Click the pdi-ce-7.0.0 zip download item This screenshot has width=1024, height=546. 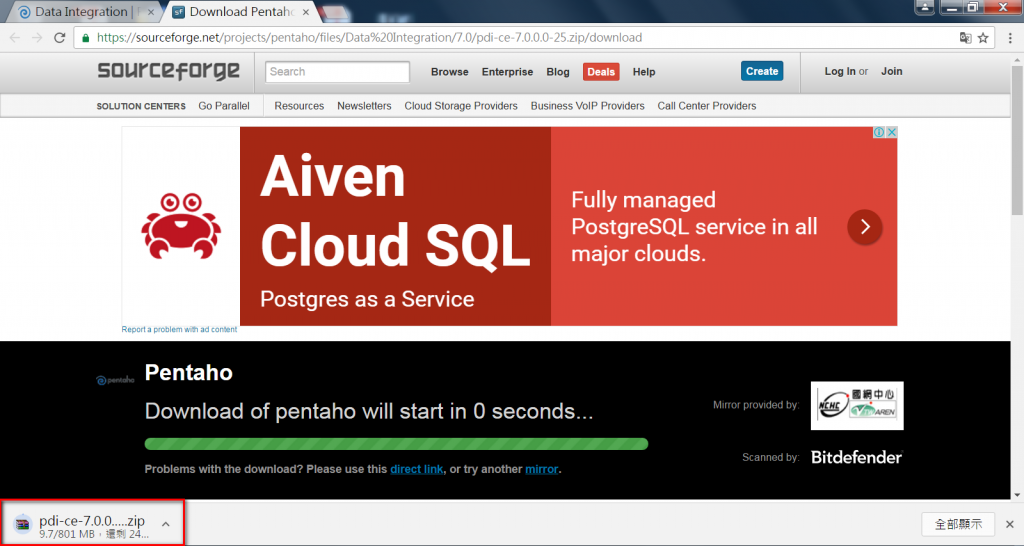pyautogui.click(x=92, y=524)
